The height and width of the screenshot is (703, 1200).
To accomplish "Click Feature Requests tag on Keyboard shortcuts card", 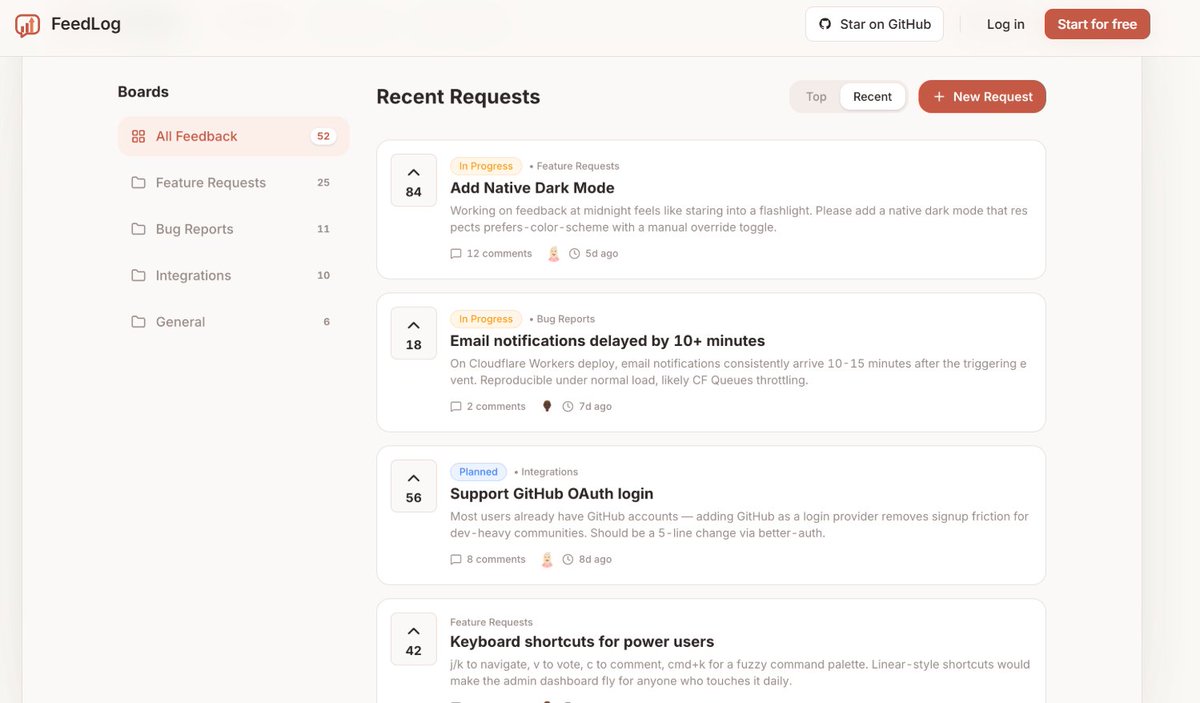I will point(491,622).
